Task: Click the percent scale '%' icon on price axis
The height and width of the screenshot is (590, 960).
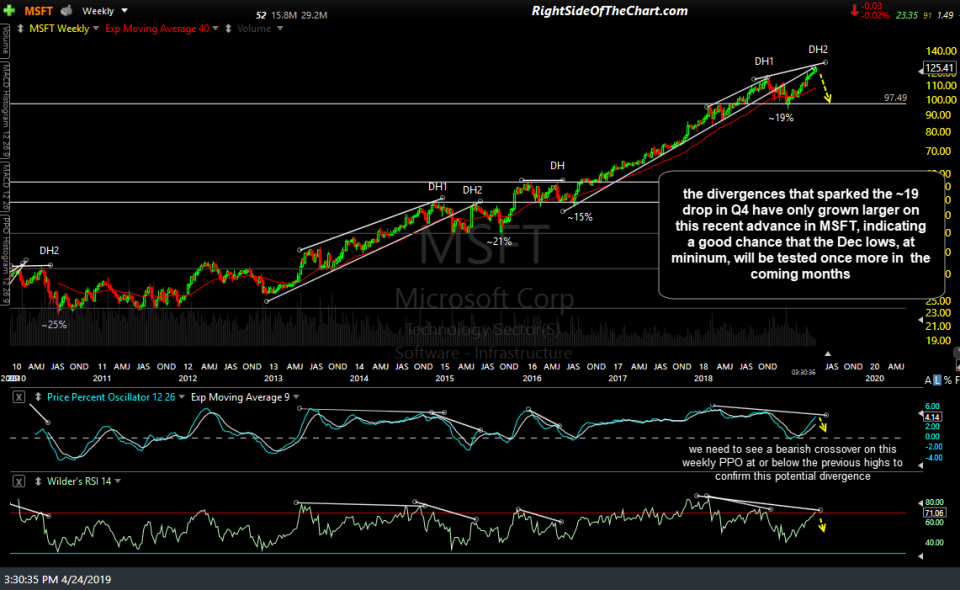Action: click(x=948, y=380)
